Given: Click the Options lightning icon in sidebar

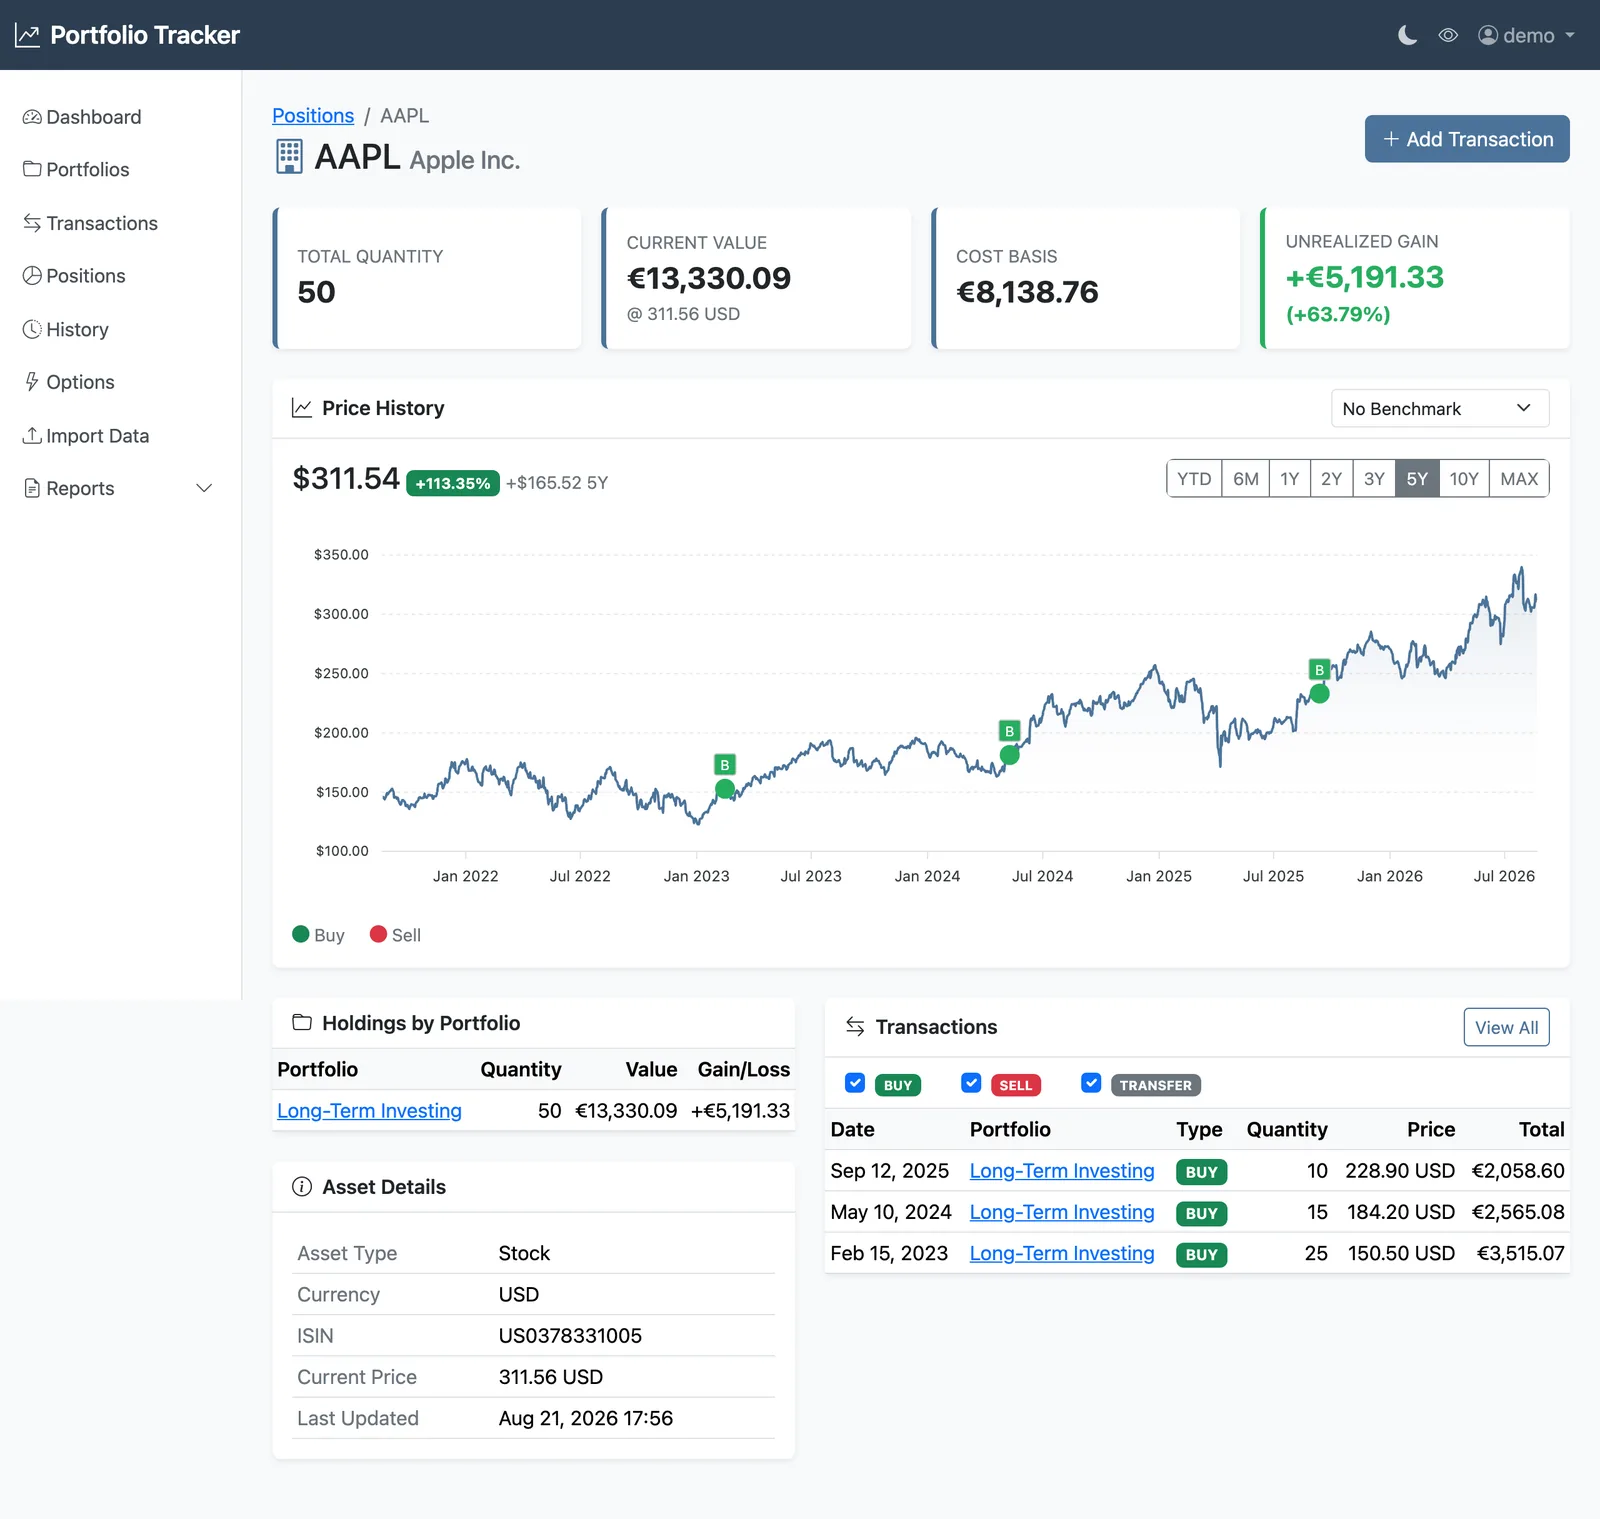Looking at the screenshot, I should click(x=32, y=382).
